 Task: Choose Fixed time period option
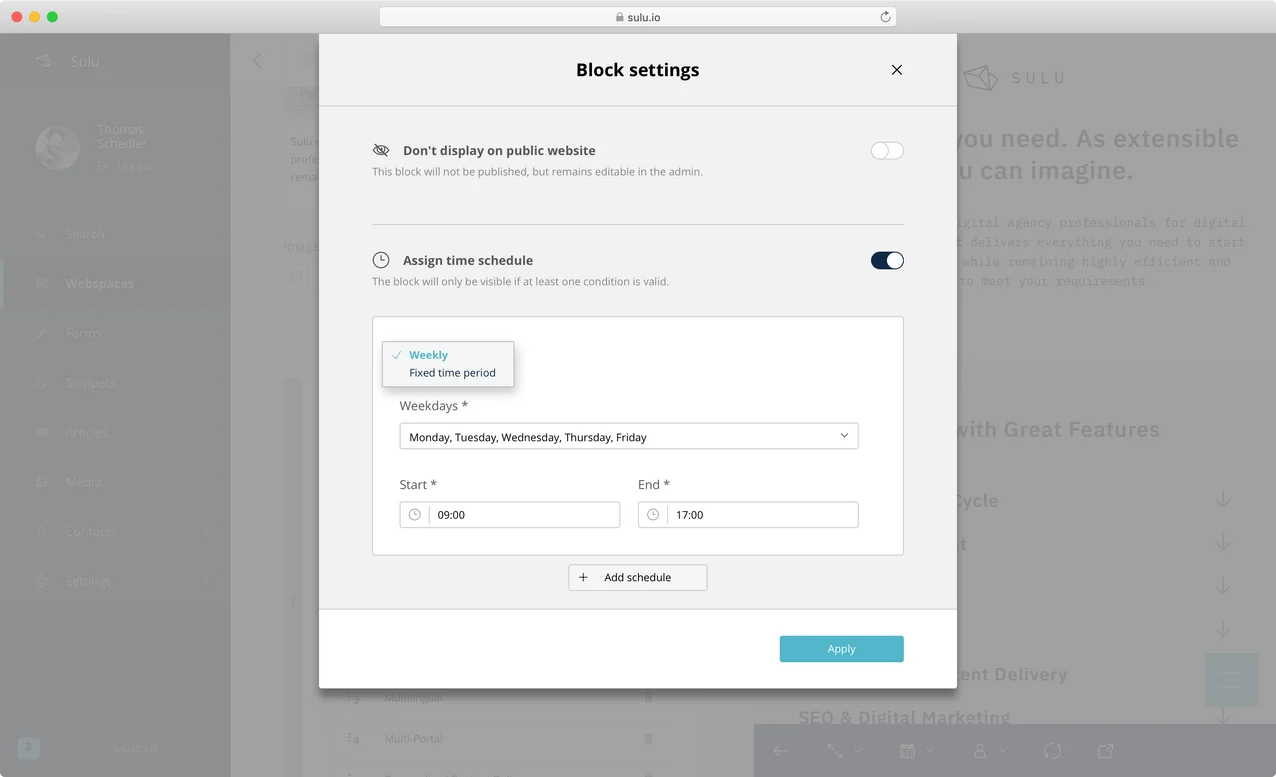(x=452, y=373)
